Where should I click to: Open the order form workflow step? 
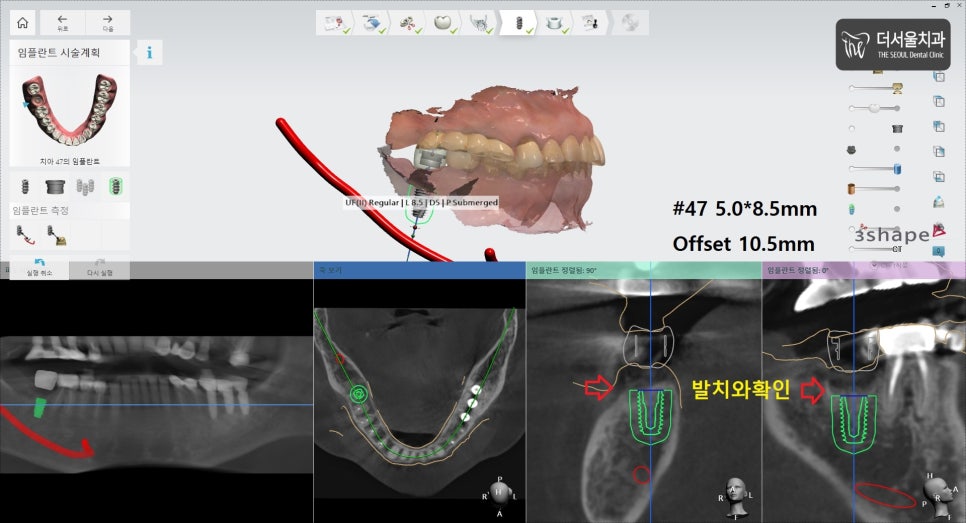pyautogui.click(x=333, y=23)
